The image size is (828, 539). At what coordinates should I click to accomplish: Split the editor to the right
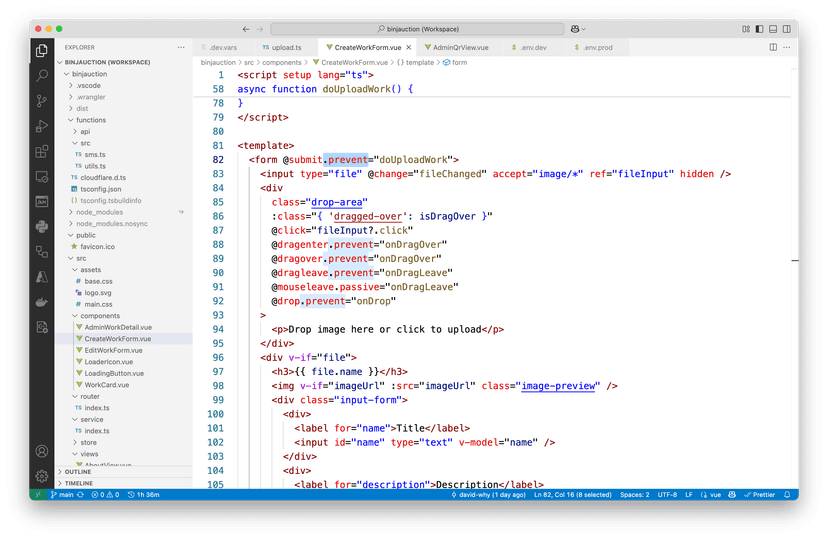[x=773, y=47]
